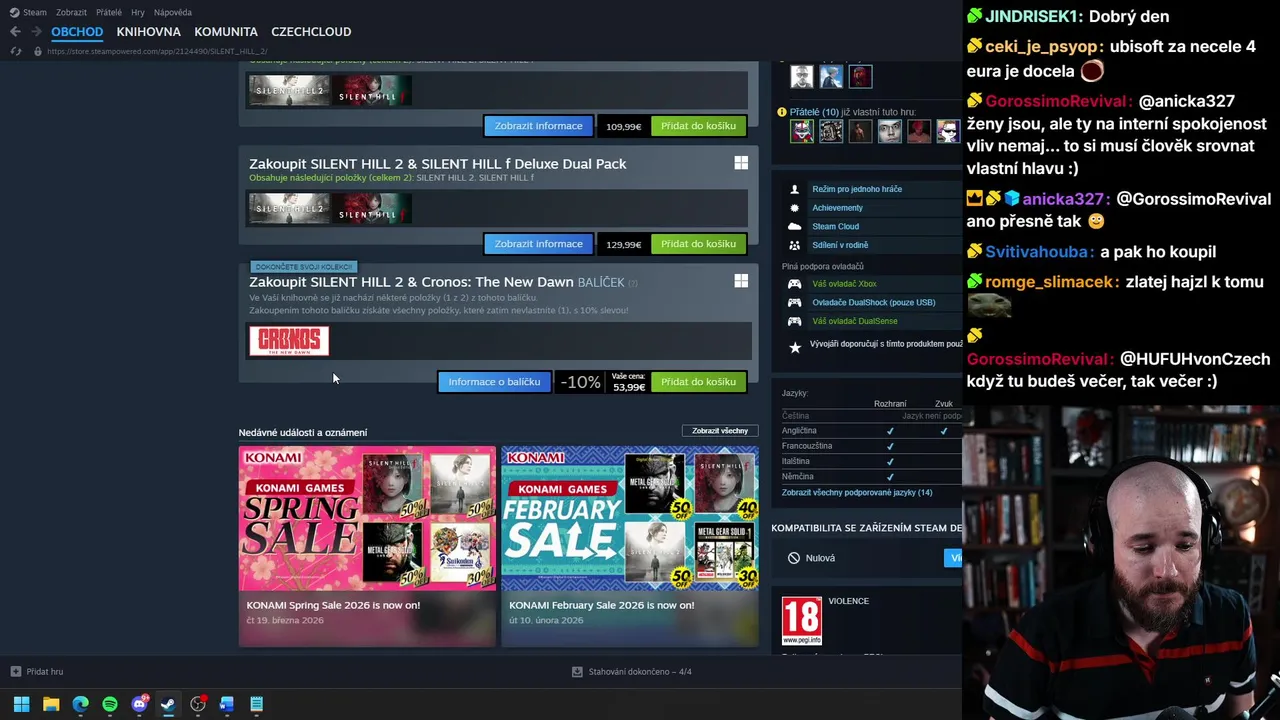Add the Cronos bundle to the cart

[698, 382]
